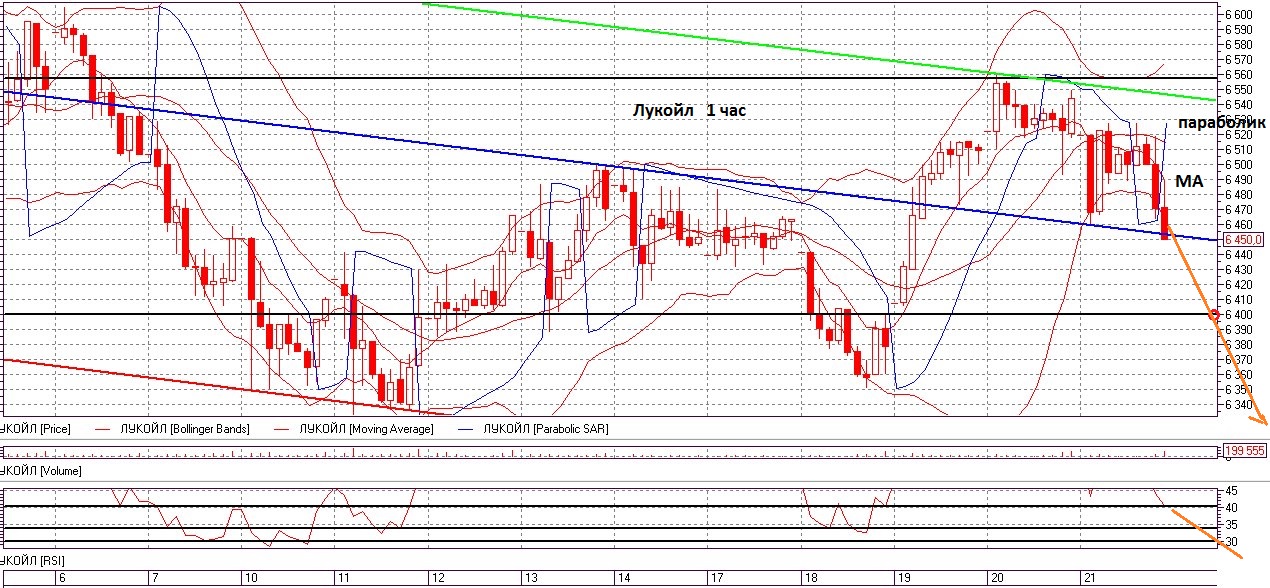Click 35 on the RSI scale
This screenshot has height=588, width=1270.
click(1232, 525)
